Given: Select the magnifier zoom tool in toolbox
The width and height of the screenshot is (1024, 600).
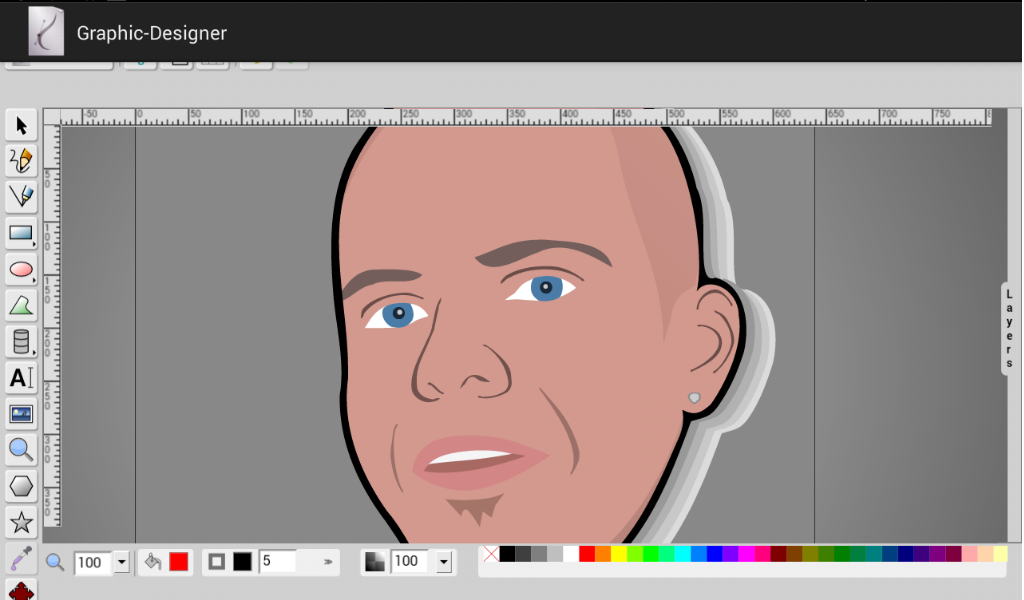Looking at the screenshot, I should click(x=21, y=449).
